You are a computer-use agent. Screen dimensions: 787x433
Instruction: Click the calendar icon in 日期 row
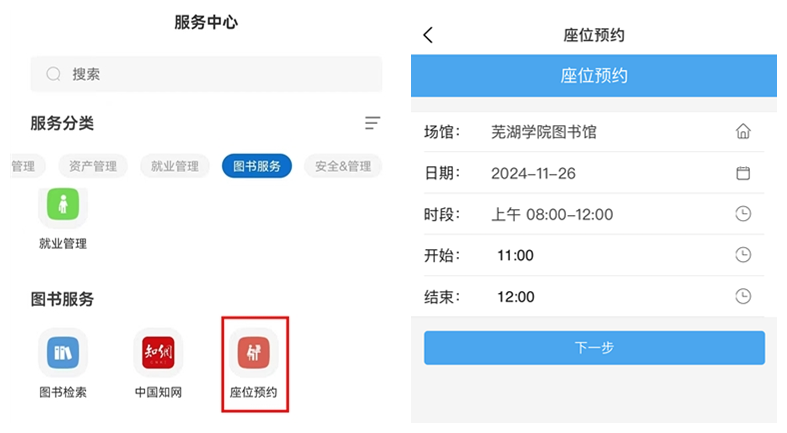point(743,173)
